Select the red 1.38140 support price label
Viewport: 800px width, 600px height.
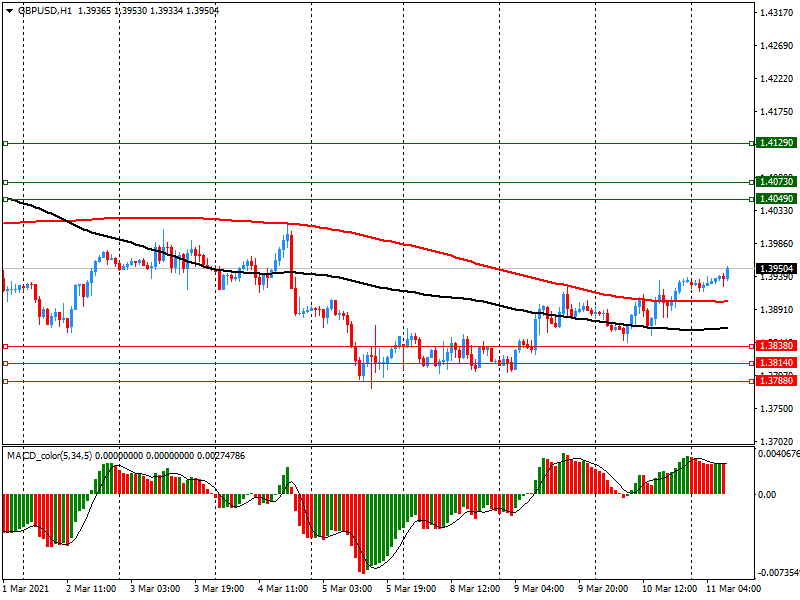777,363
